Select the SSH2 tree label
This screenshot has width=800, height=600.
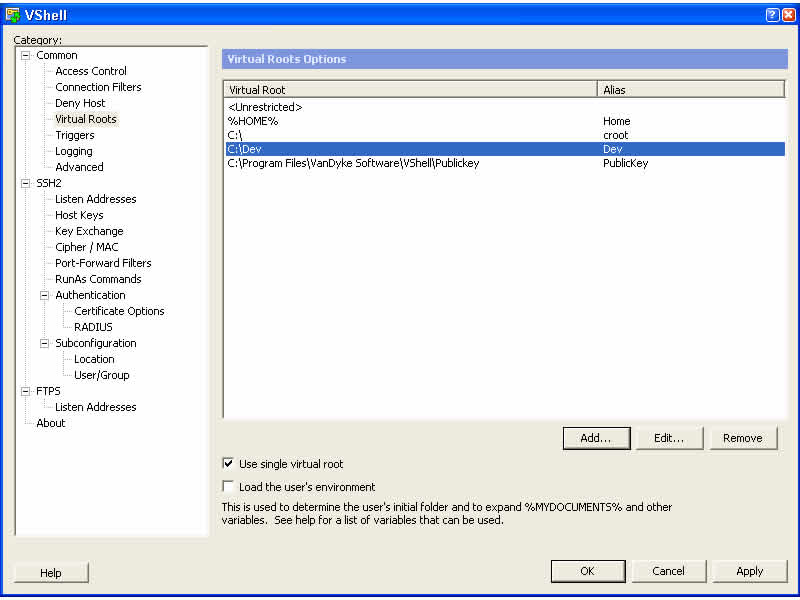[x=48, y=183]
